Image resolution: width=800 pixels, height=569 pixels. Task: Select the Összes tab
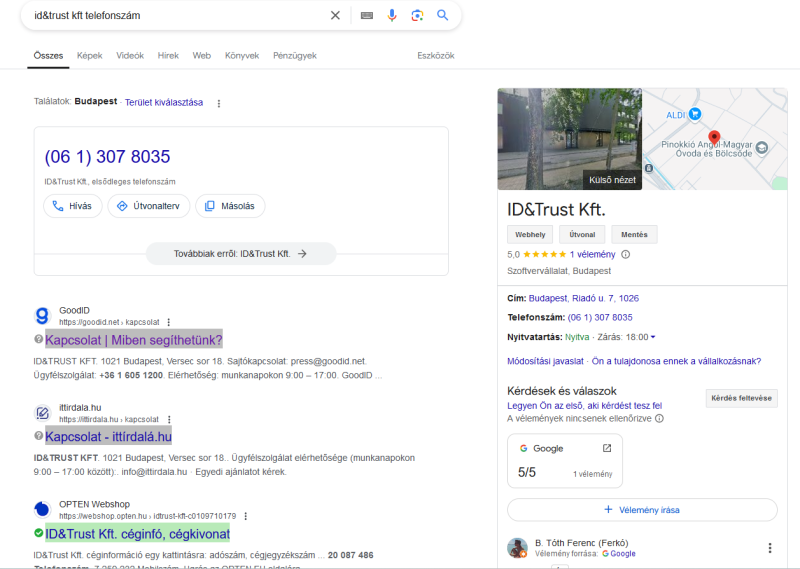(48, 56)
